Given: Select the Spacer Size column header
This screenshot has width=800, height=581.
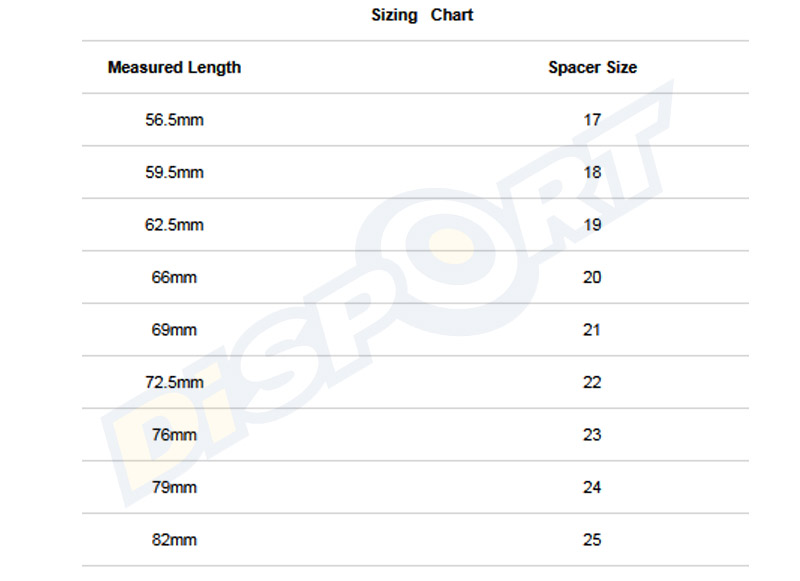Looking at the screenshot, I should [592, 68].
